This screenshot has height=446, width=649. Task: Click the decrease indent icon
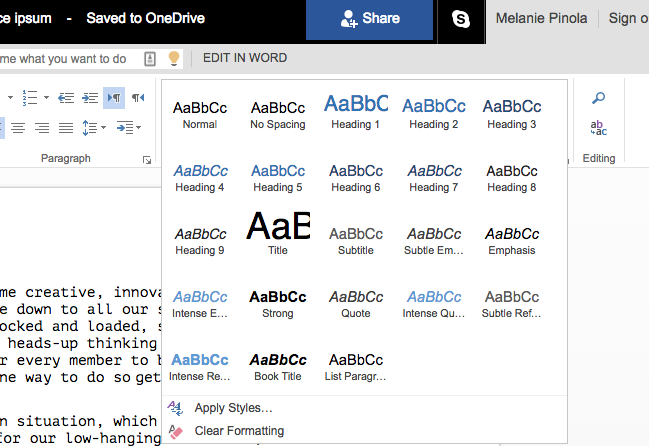coord(66,98)
